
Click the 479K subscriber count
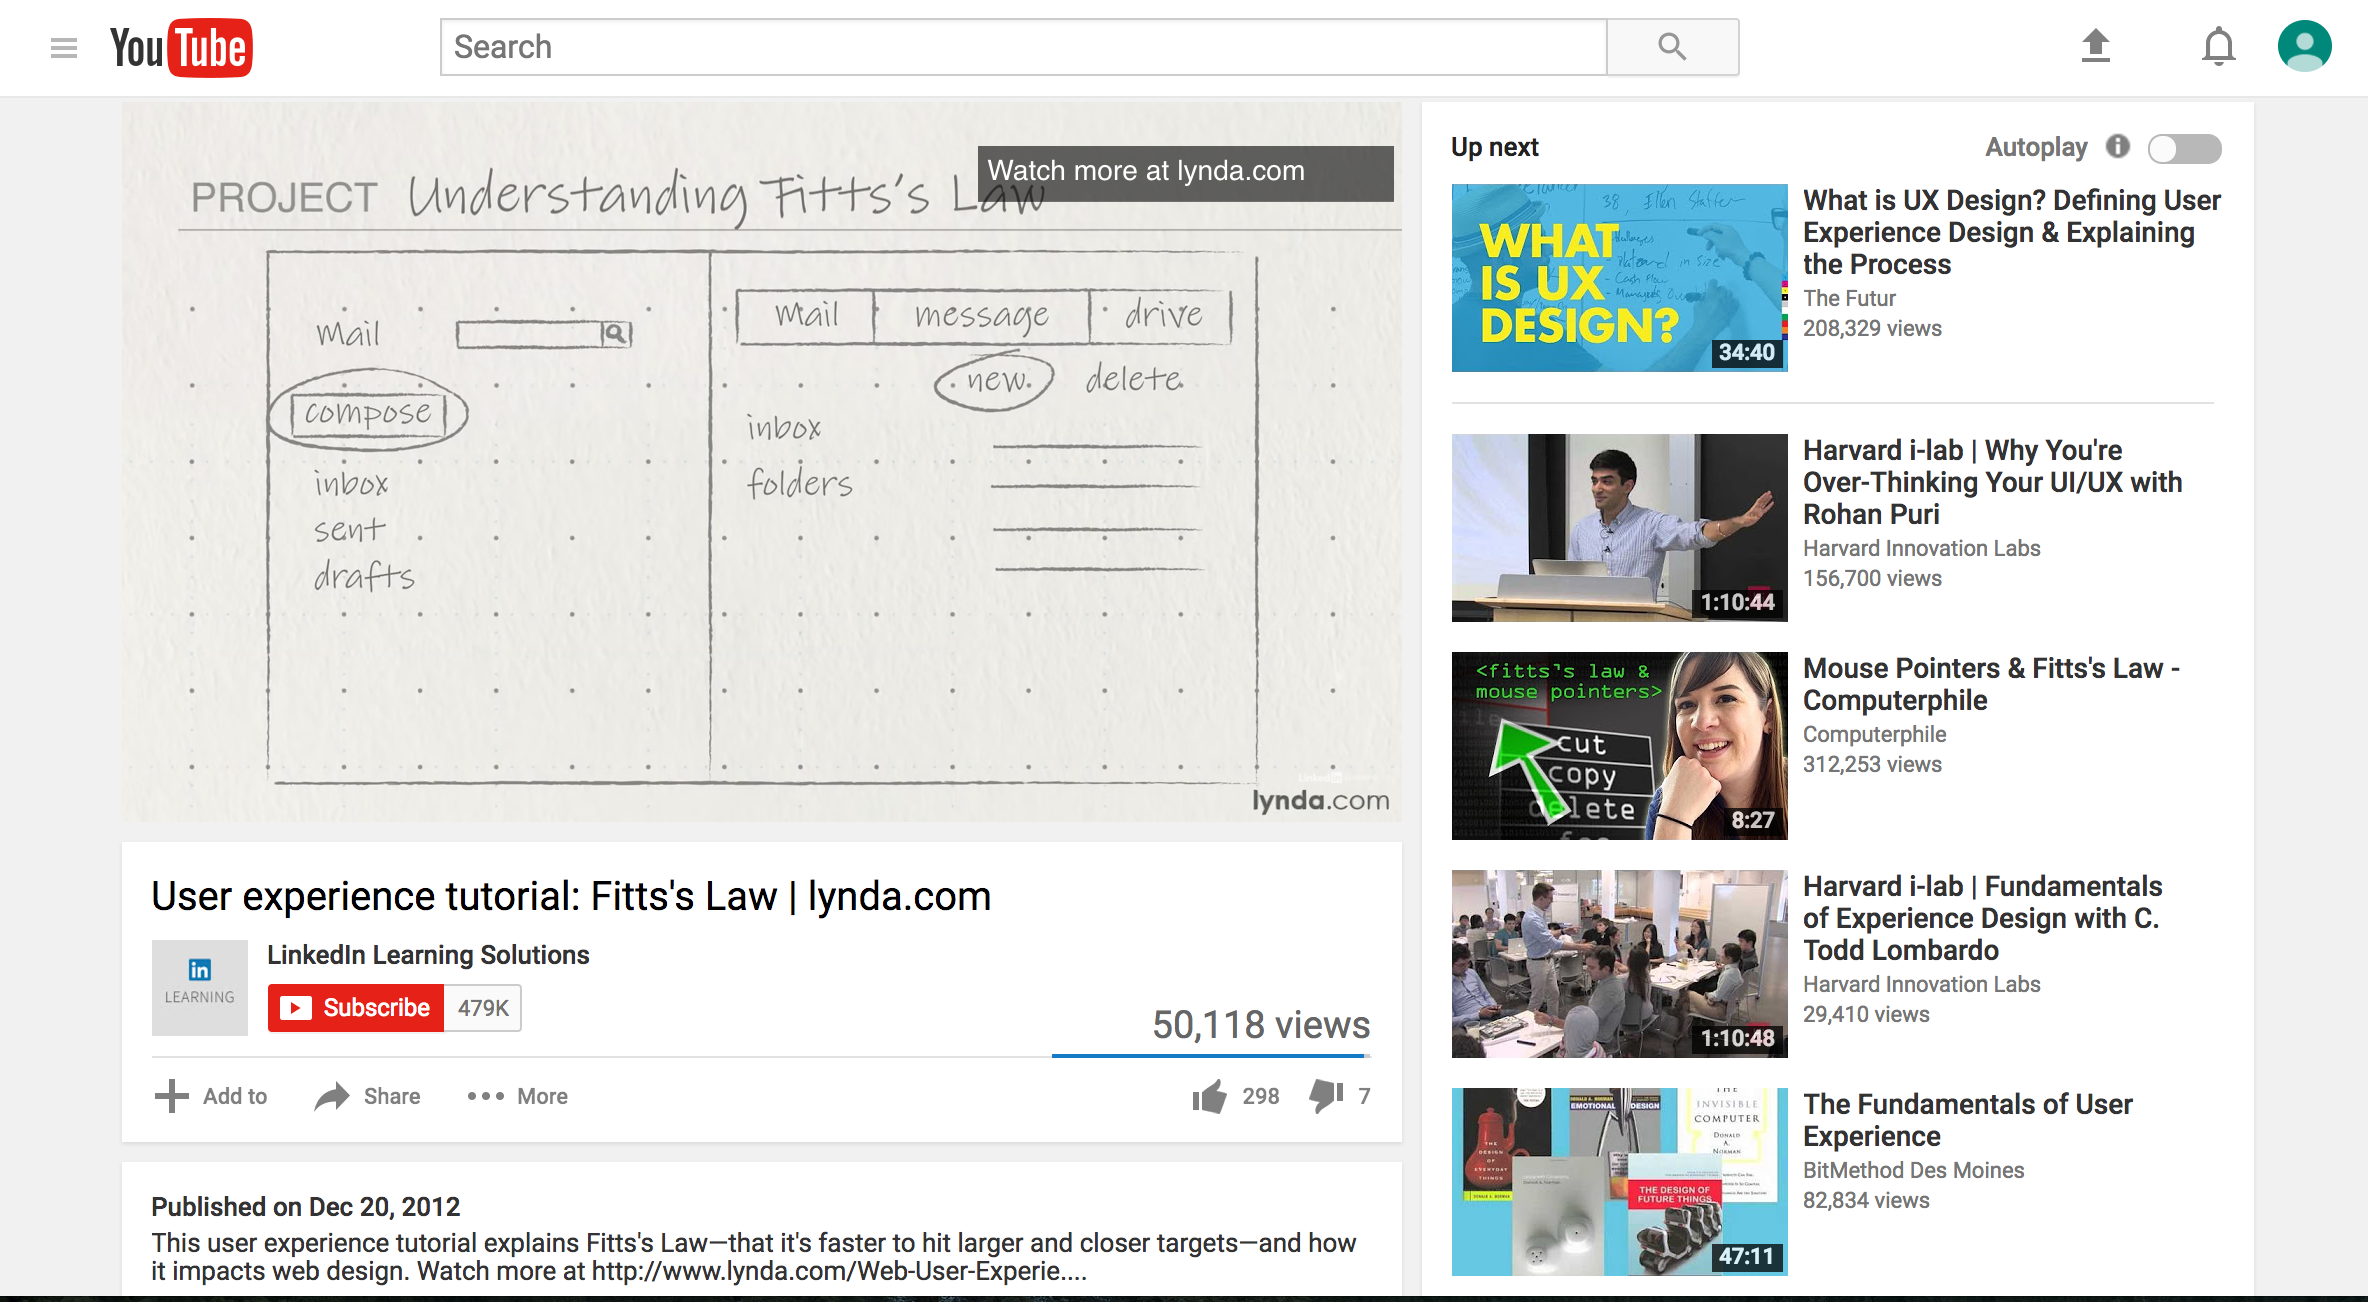pos(483,1007)
